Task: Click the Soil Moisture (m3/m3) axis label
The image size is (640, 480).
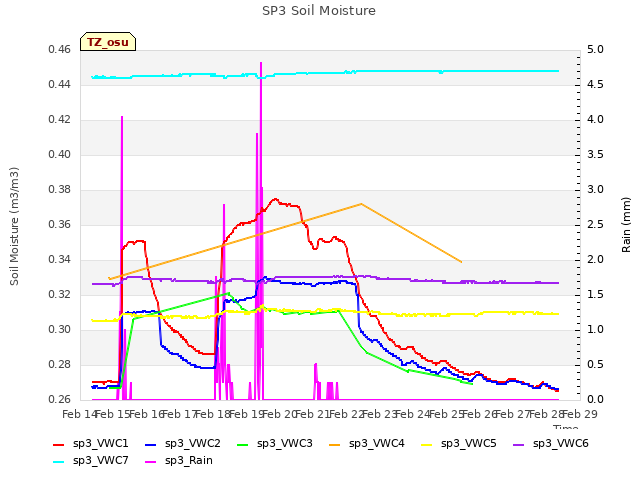Action: click(x=14, y=226)
